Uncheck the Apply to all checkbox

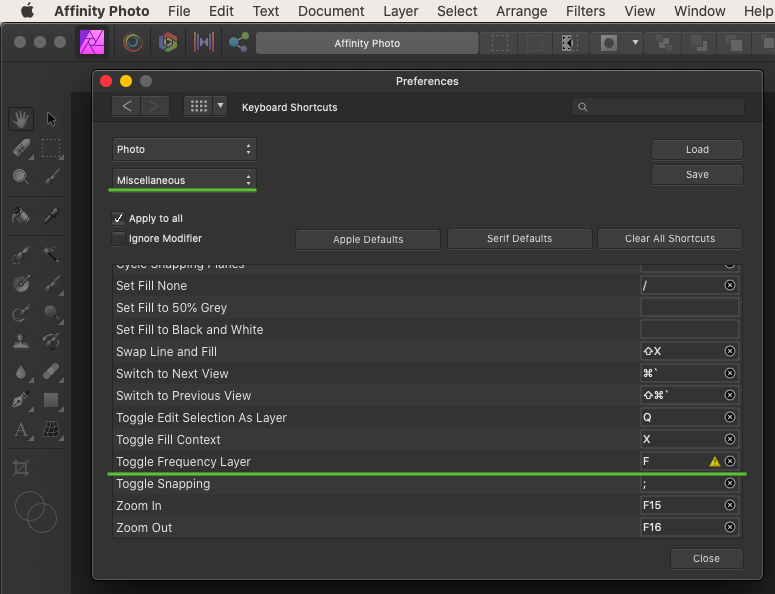(x=119, y=218)
